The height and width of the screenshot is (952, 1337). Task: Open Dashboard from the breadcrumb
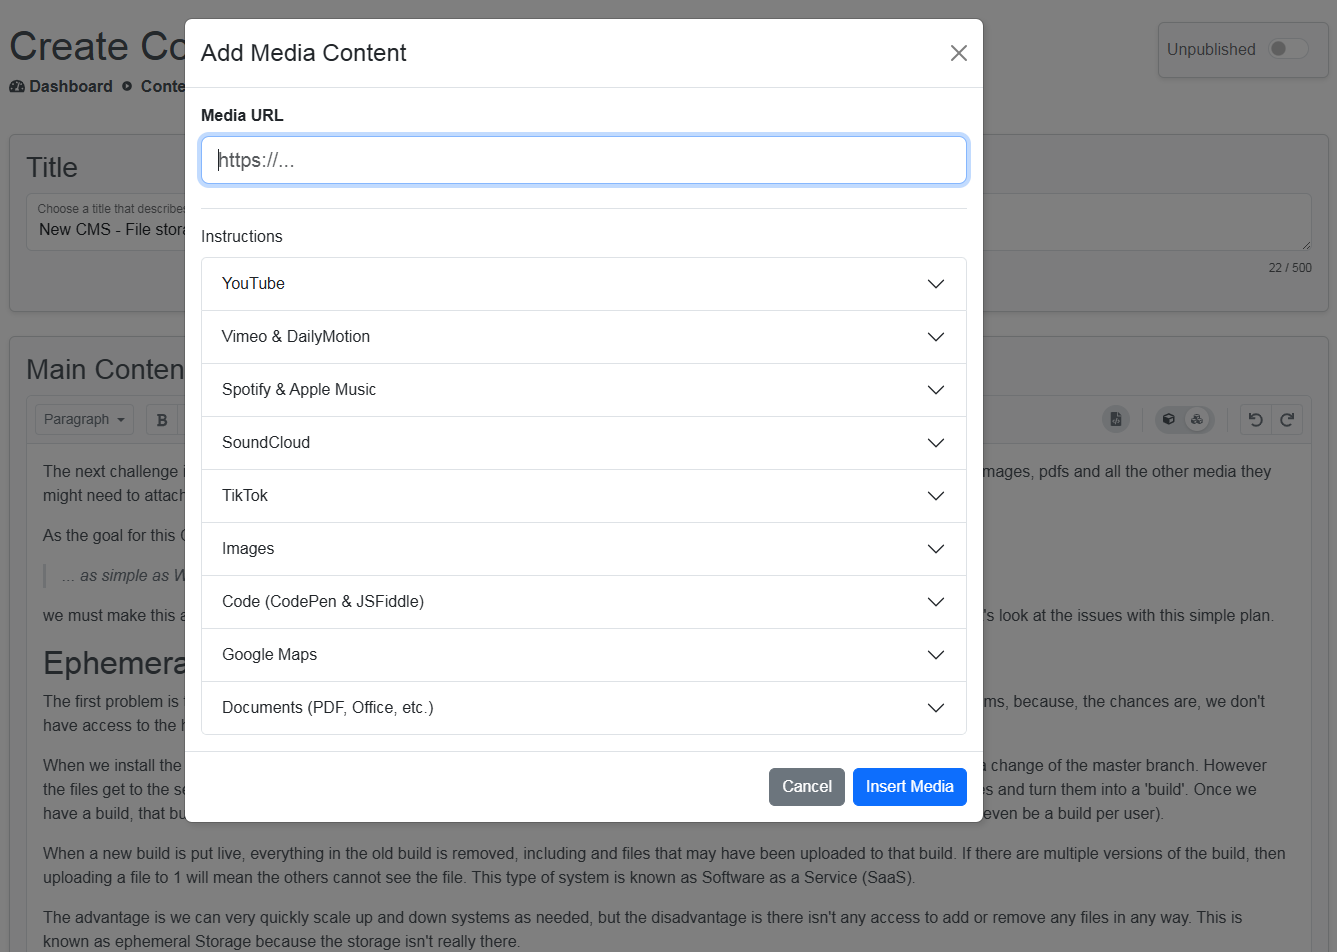coord(69,86)
